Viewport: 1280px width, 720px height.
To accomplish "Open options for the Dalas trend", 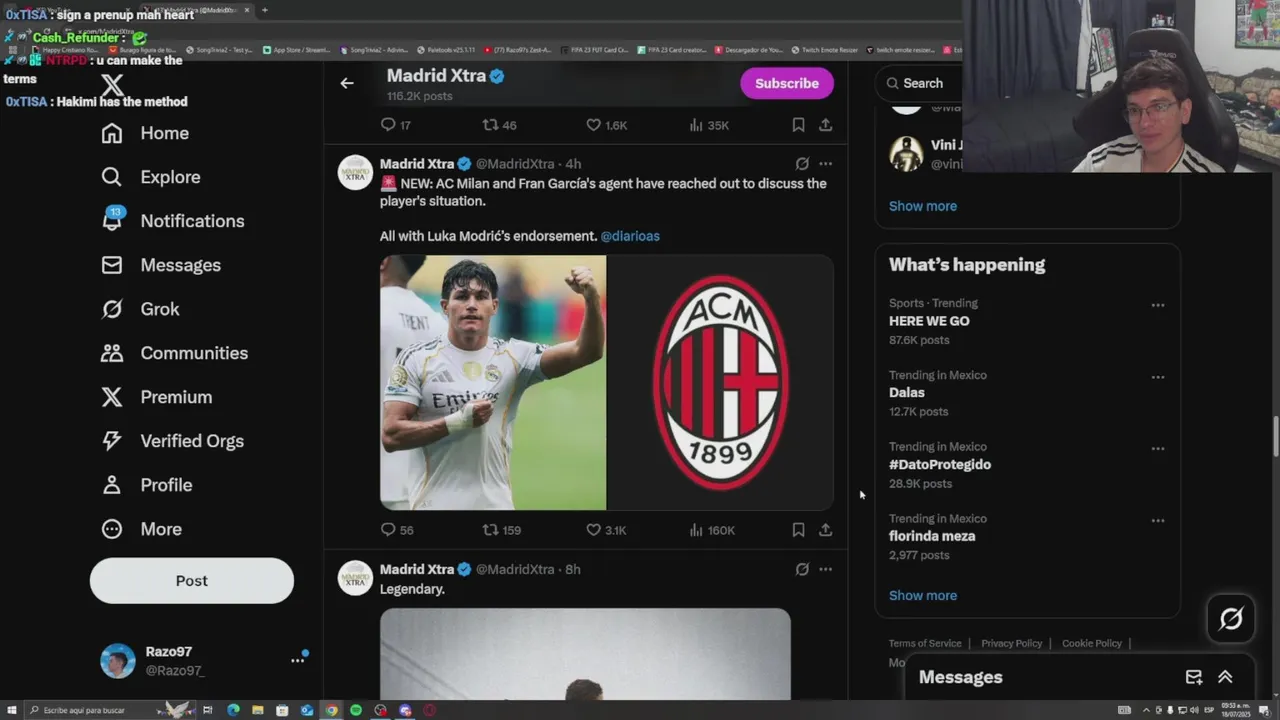I will tap(1158, 377).
